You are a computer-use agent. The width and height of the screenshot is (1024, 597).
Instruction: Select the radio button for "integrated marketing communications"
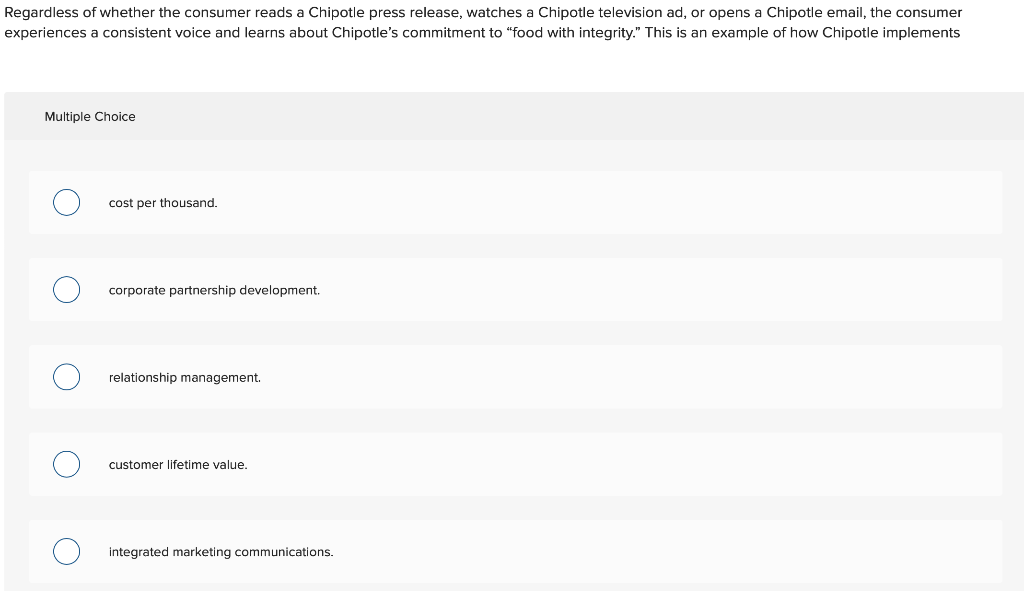pyautogui.click(x=66, y=551)
